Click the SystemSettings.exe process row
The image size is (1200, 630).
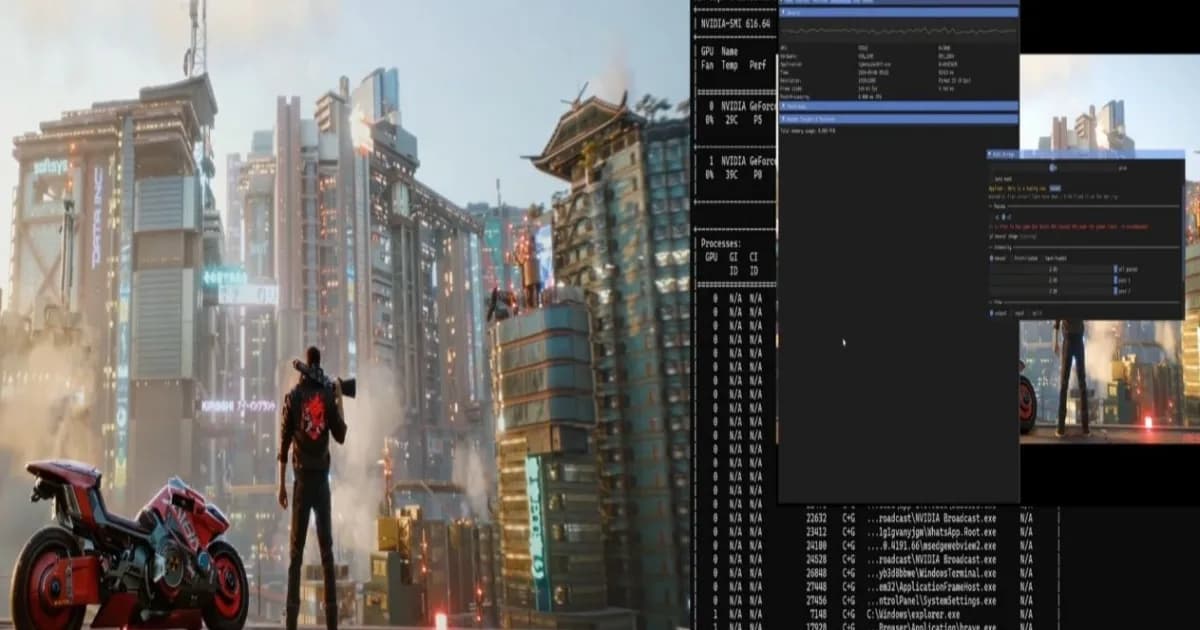tap(871, 601)
